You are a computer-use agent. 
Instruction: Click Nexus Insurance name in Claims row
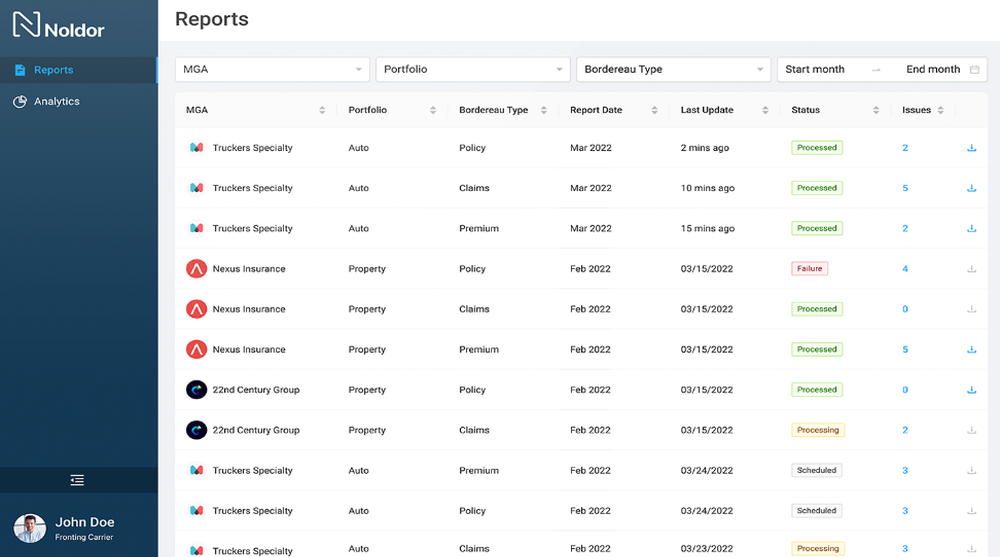click(249, 309)
